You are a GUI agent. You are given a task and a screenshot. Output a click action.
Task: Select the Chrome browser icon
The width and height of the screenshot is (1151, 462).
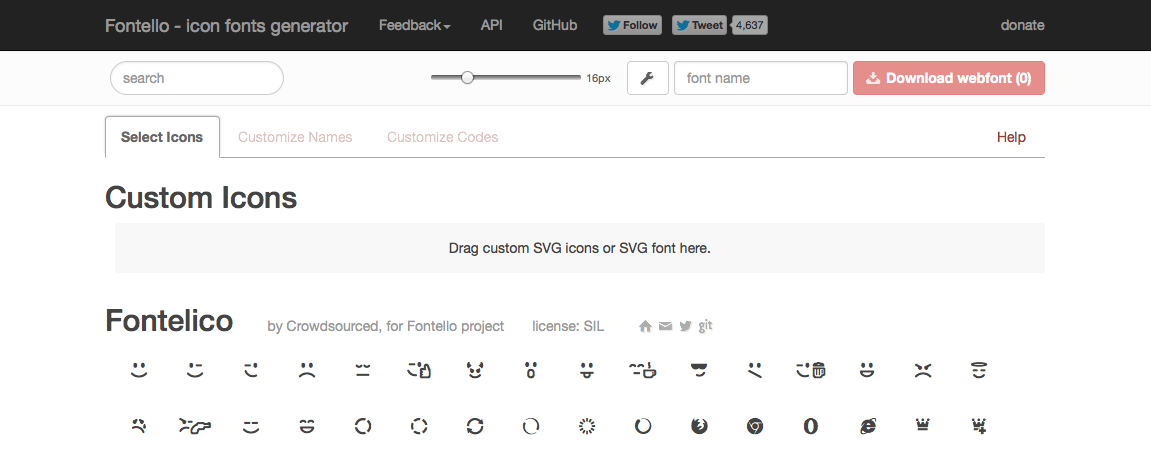tap(755, 426)
